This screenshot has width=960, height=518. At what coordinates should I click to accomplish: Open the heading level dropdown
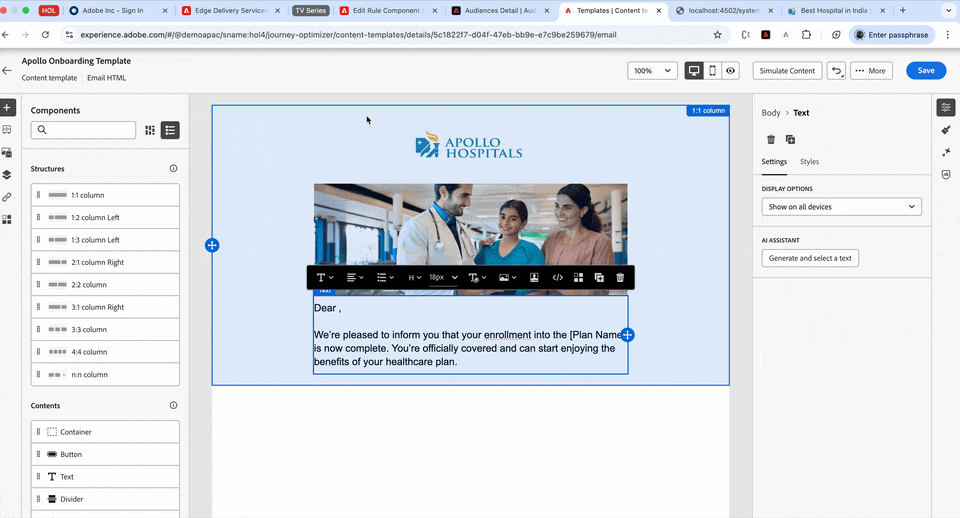pyautogui.click(x=414, y=277)
